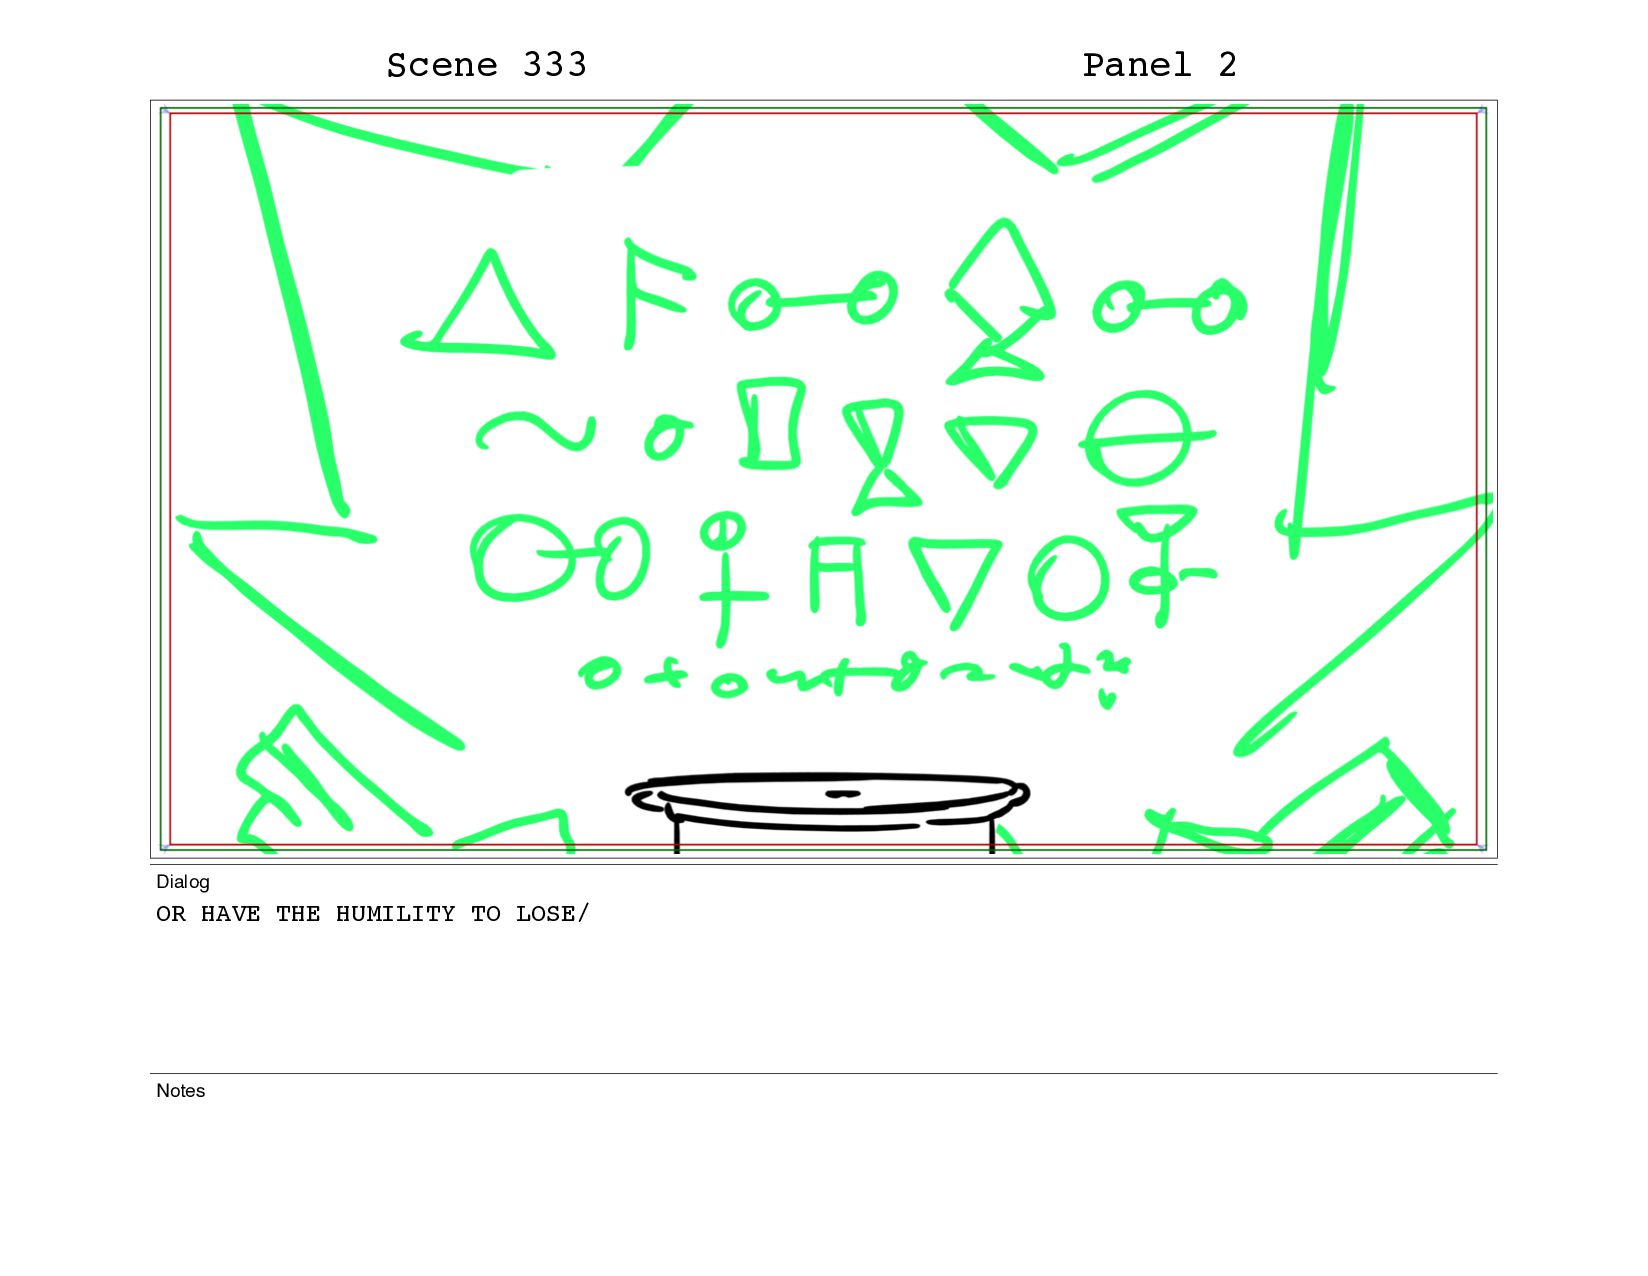Click the green wavy tilde glyph

pyautogui.click(x=535, y=432)
